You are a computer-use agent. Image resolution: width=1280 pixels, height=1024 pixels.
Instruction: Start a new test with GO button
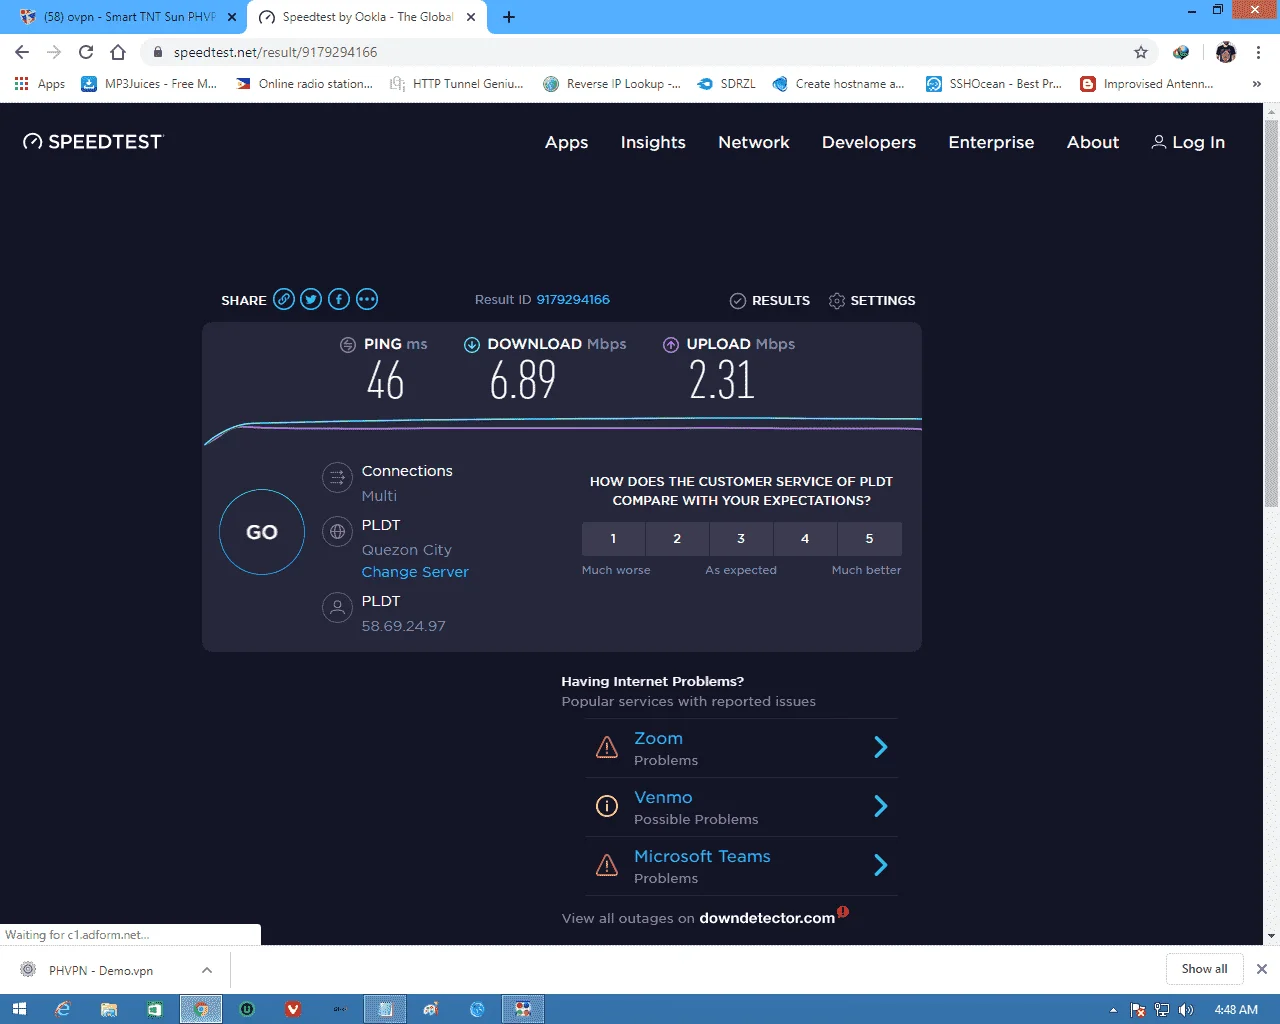[x=262, y=532]
